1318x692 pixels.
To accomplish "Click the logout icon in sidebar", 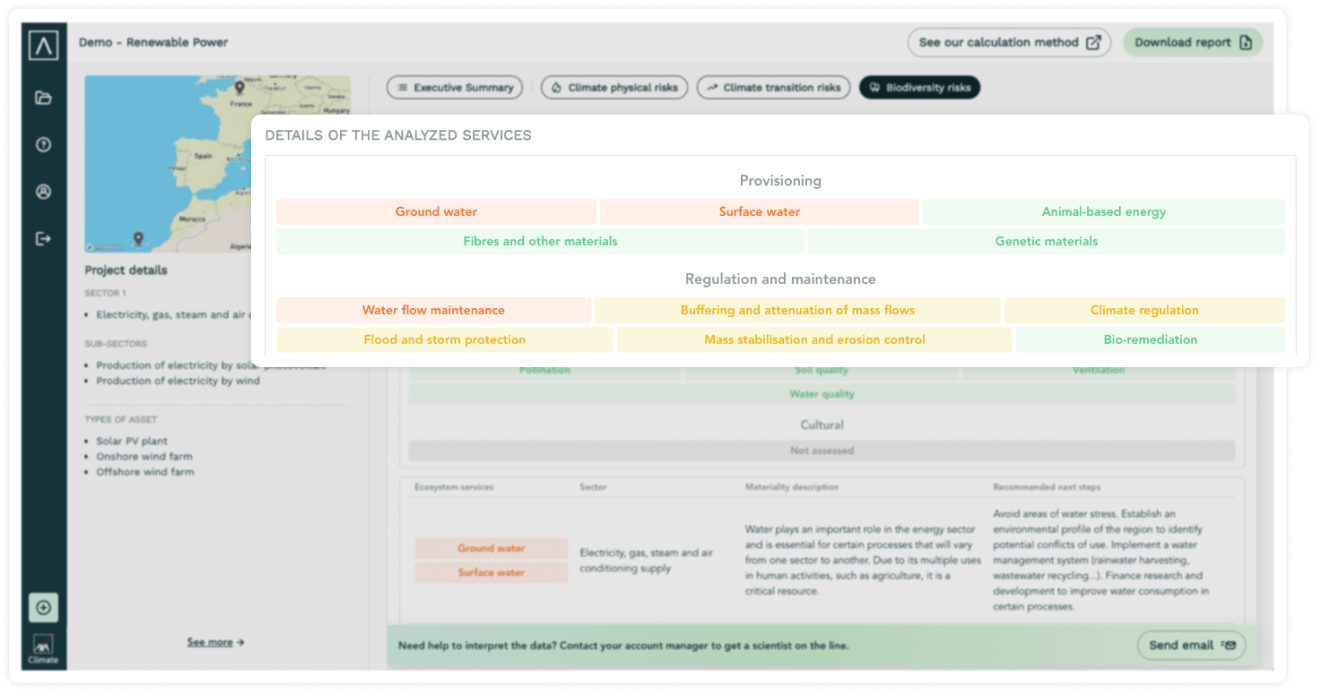I will click(43, 239).
